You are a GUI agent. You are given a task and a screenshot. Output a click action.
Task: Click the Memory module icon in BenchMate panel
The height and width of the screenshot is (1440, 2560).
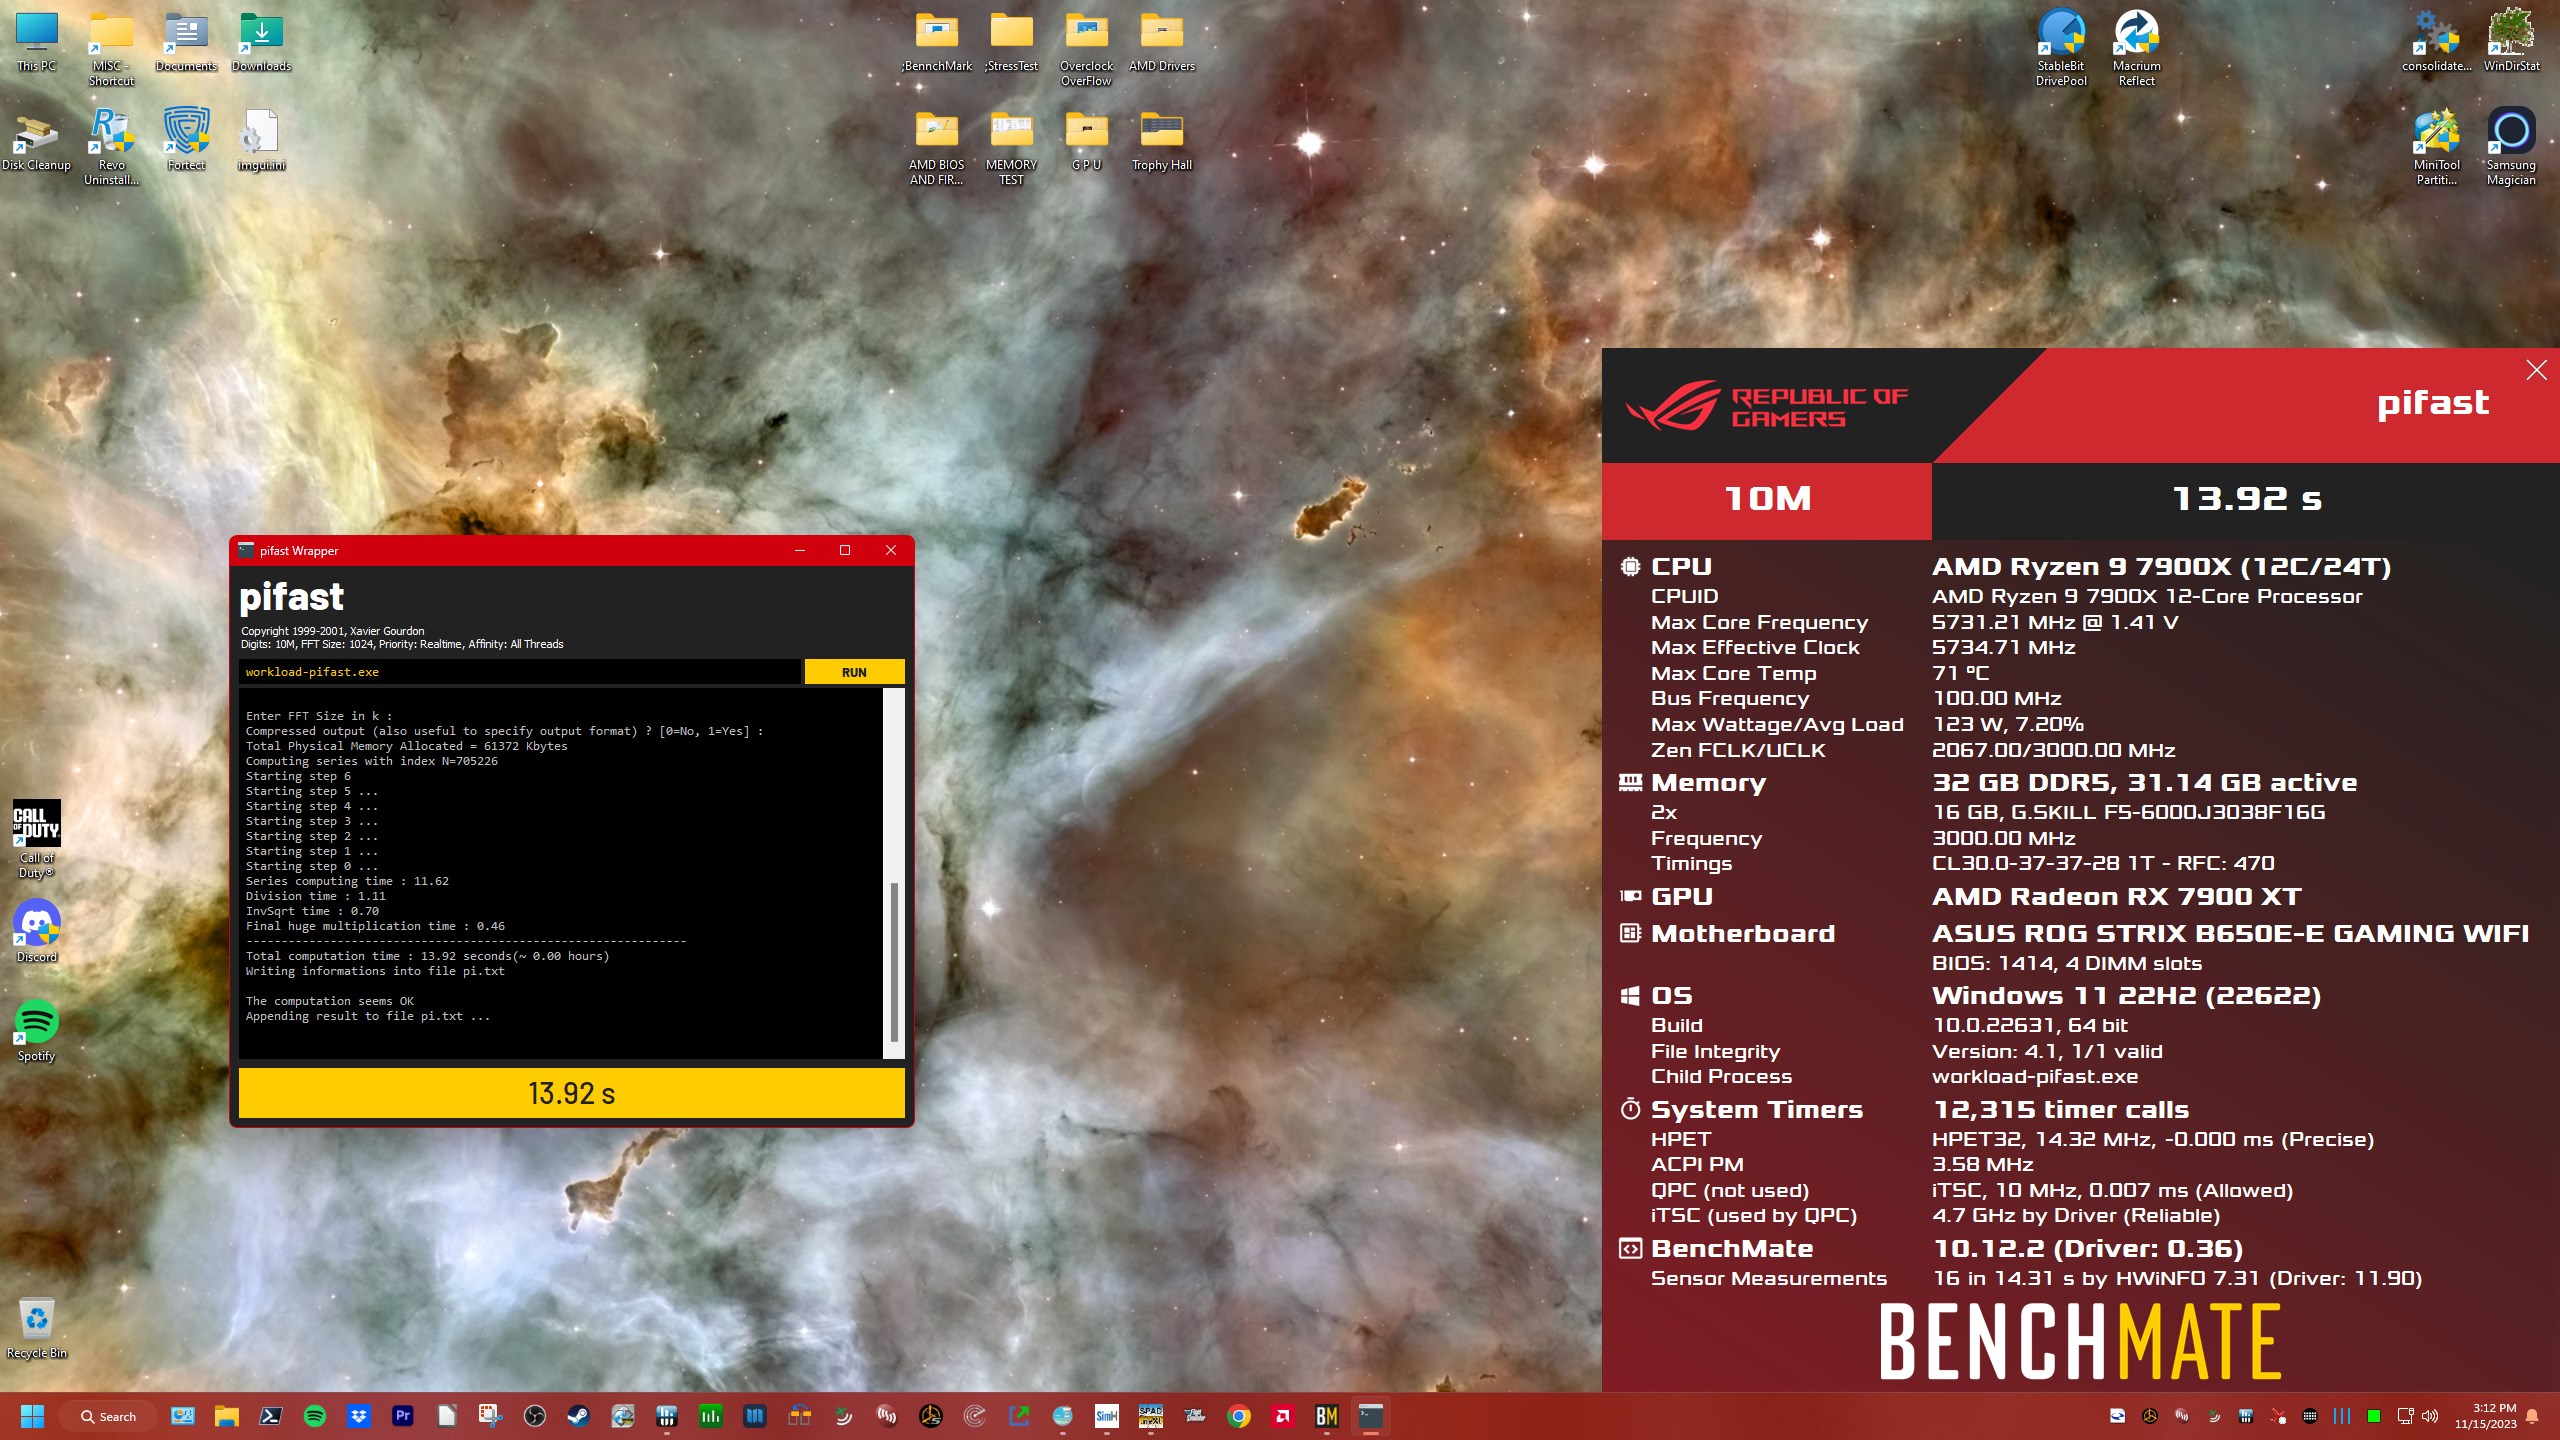[x=1630, y=782]
